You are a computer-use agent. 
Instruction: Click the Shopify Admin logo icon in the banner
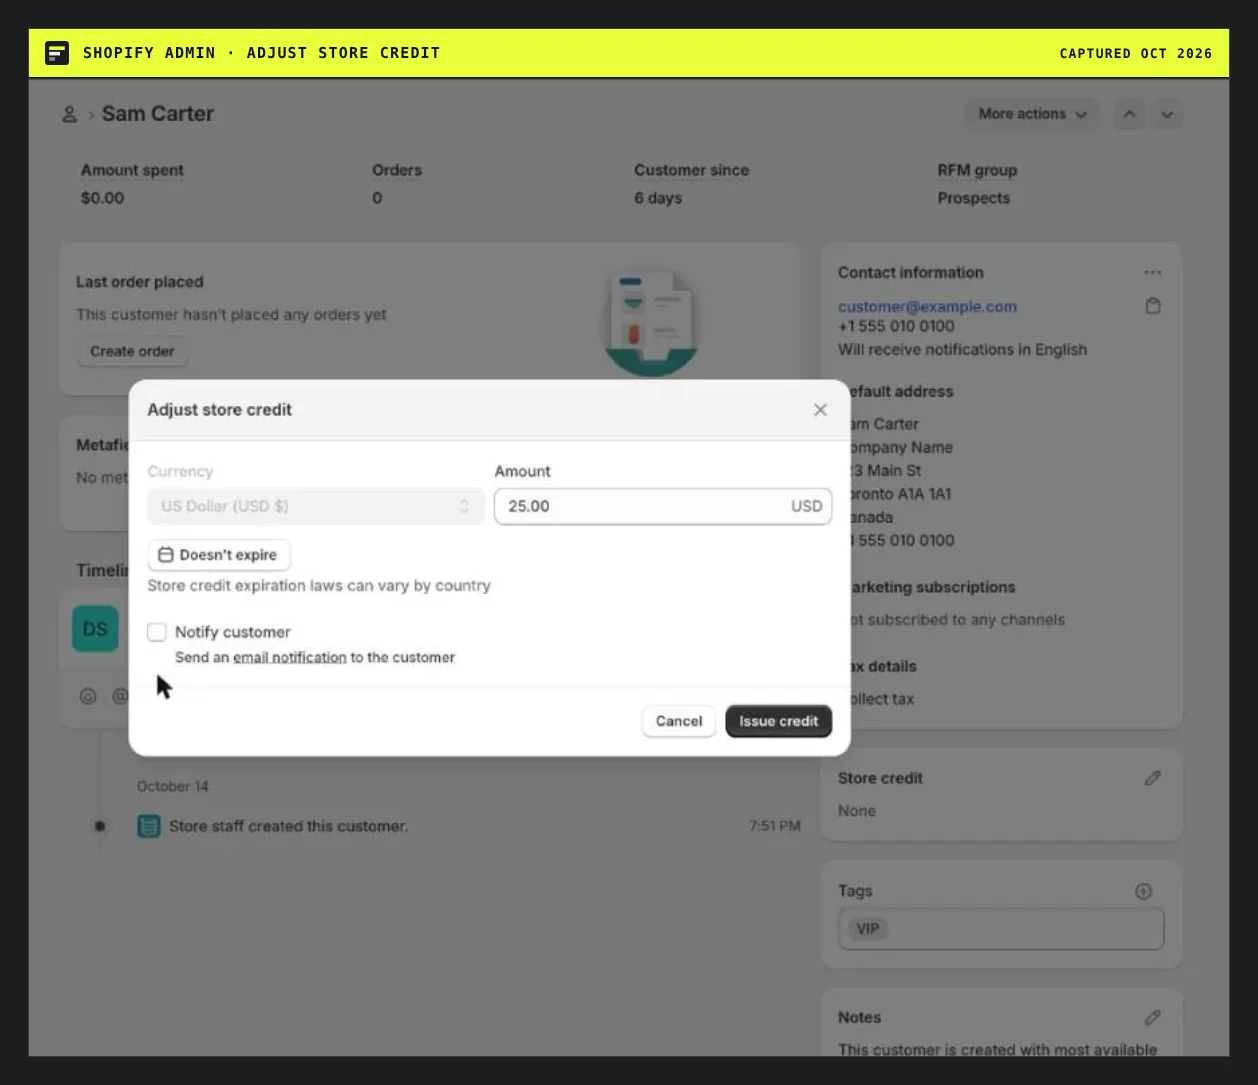57,53
